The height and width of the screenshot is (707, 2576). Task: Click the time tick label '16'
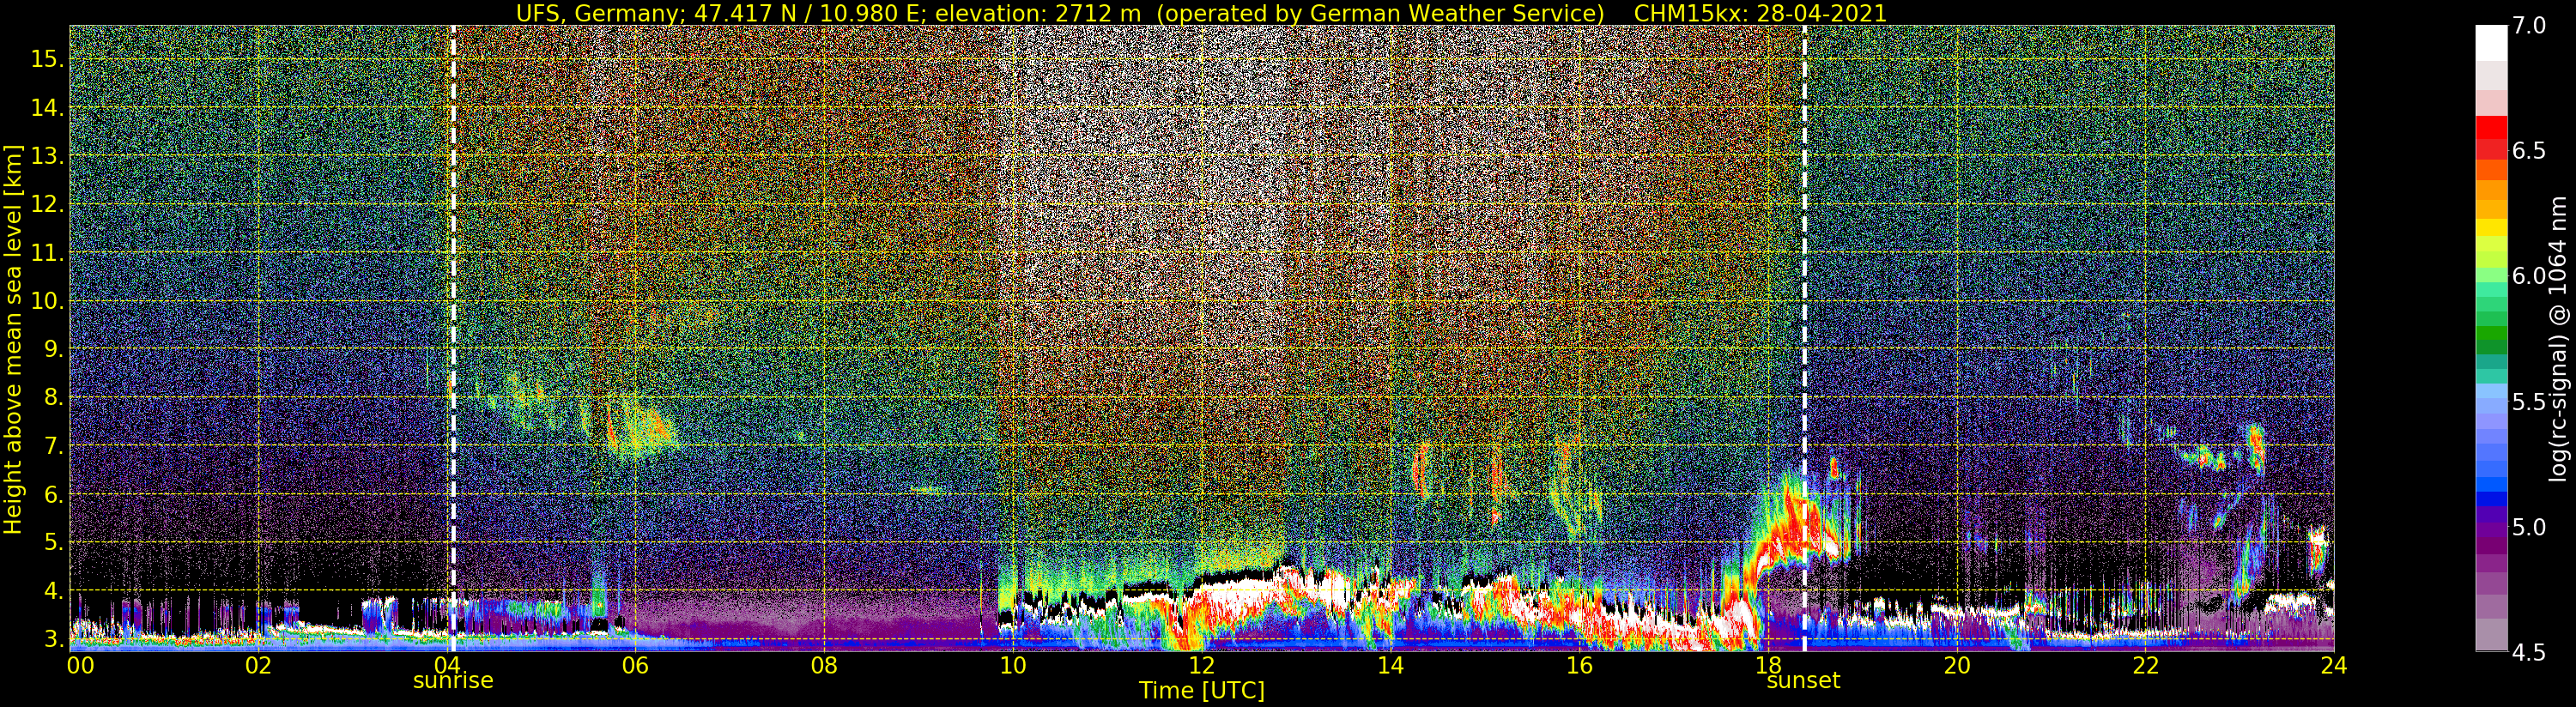[x=1579, y=665]
